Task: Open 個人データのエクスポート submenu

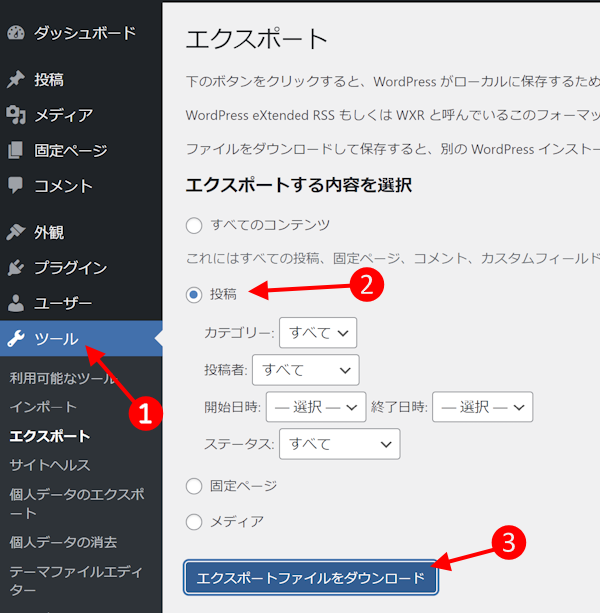Action: click(x=77, y=504)
